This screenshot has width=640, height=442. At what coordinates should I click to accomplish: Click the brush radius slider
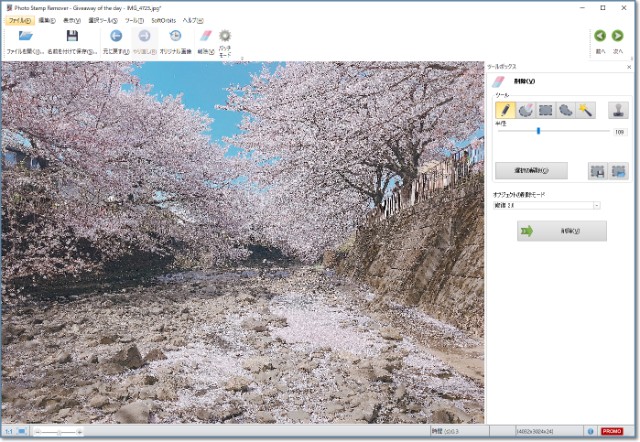(x=539, y=131)
